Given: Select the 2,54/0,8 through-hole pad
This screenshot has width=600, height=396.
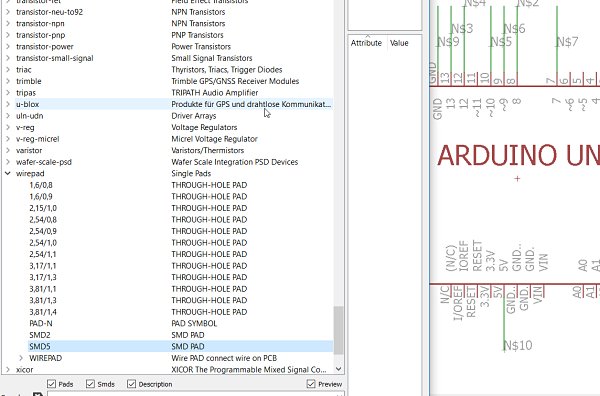Looking at the screenshot, I should click(181, 220).
